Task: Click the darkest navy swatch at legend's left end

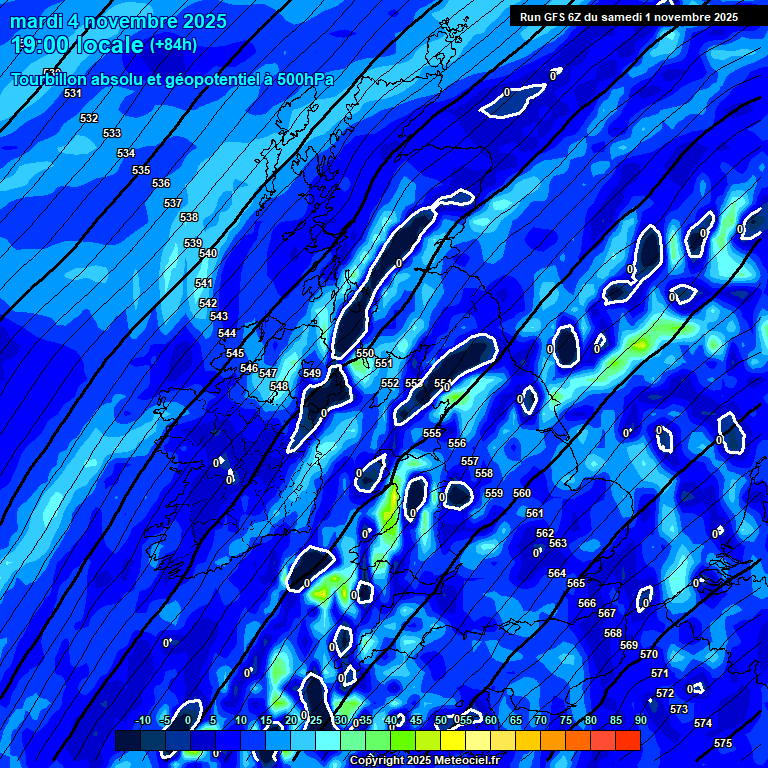Action: point(127,741)
